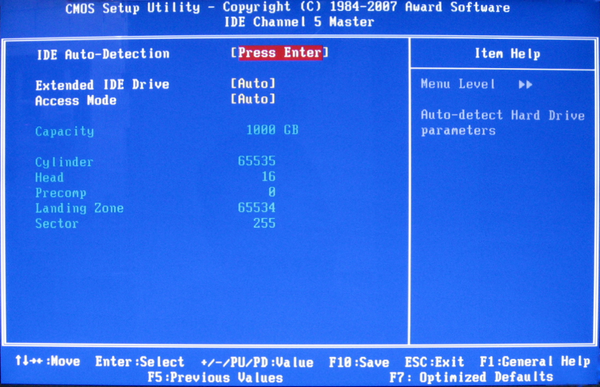This screenshot has height=387, width=600.
Task: Click the Item Help panel heading
Action: click(x=507, y=54)
